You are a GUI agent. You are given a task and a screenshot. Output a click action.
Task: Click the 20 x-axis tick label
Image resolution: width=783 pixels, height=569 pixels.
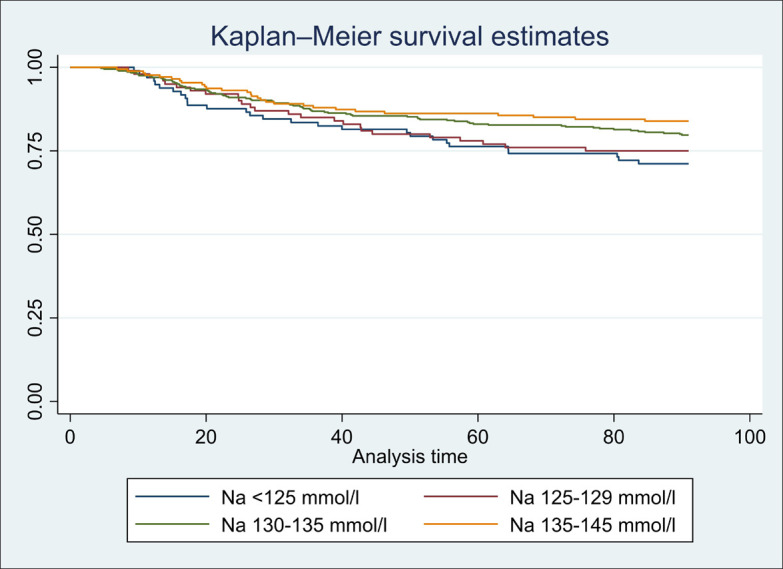tap(206, 437)
